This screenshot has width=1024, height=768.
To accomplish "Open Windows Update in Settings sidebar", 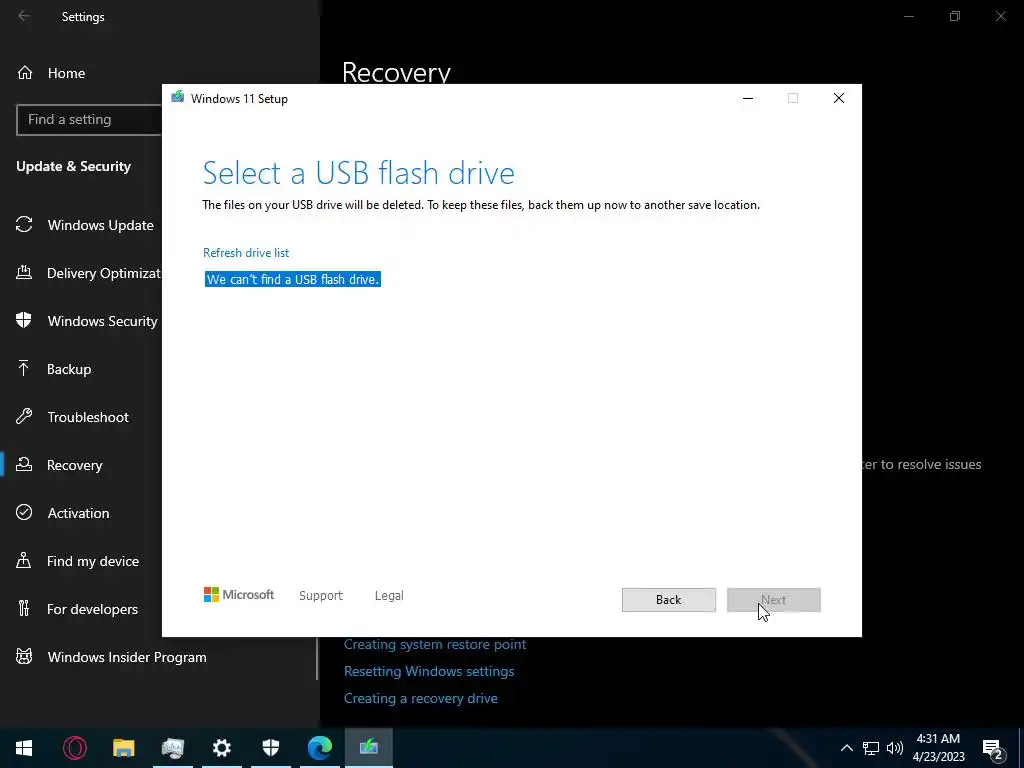I will (x=101, y=225).
